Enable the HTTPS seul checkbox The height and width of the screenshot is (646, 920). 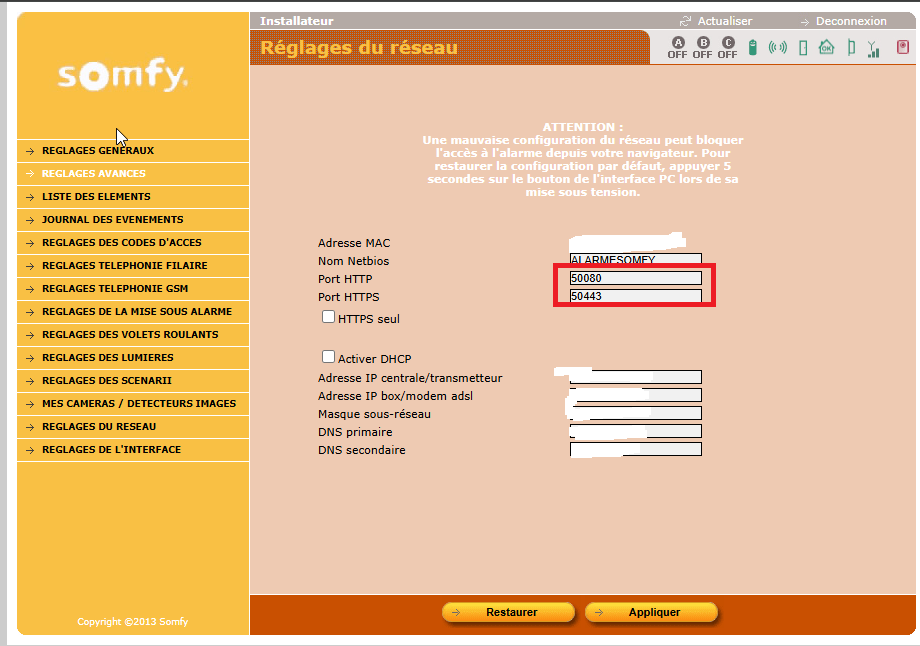[328, 317]
